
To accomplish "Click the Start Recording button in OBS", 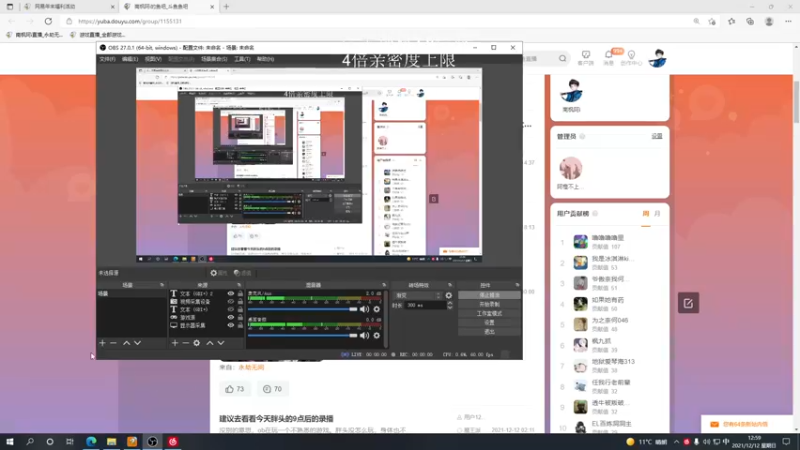I will tap(489, 304).
